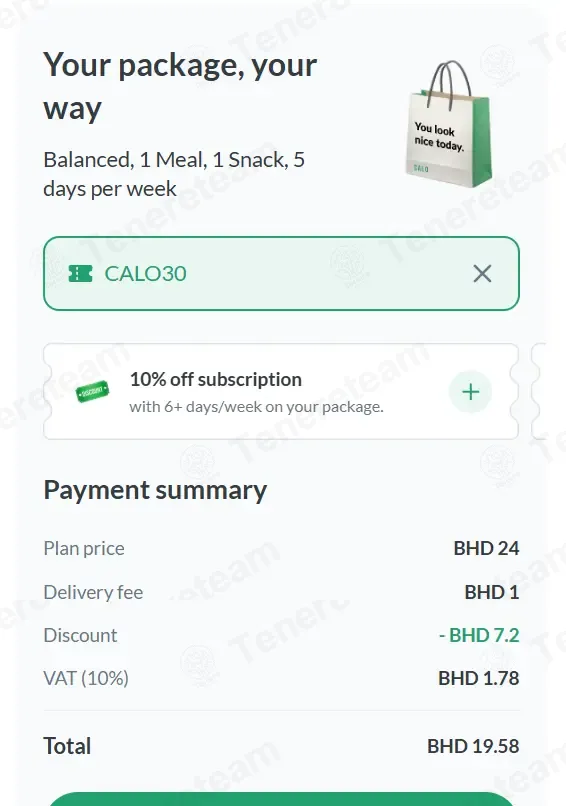Screen dimensions: 566x806
Task: Add the 10% off subscription offer
Action: pyautogui.click(x=470, y=392)
